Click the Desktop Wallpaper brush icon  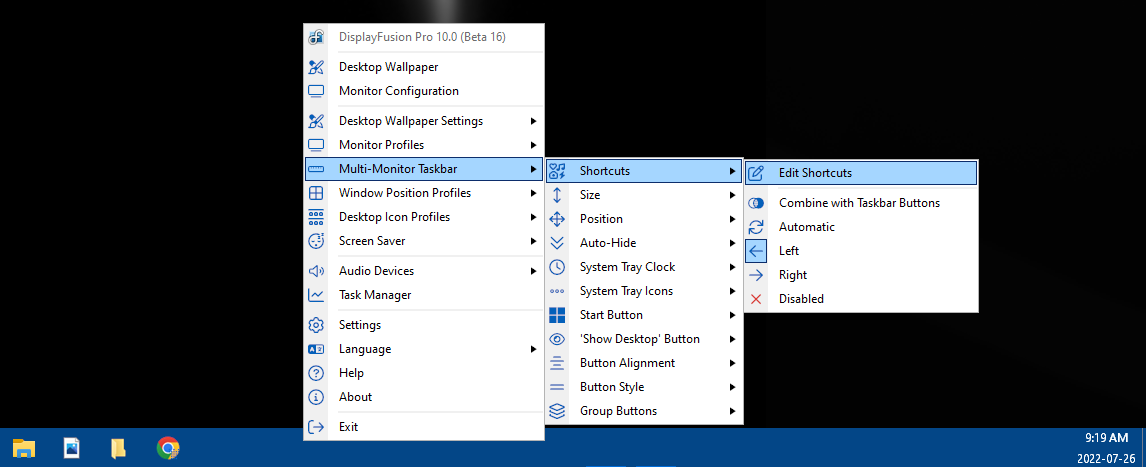click(316, 67)
